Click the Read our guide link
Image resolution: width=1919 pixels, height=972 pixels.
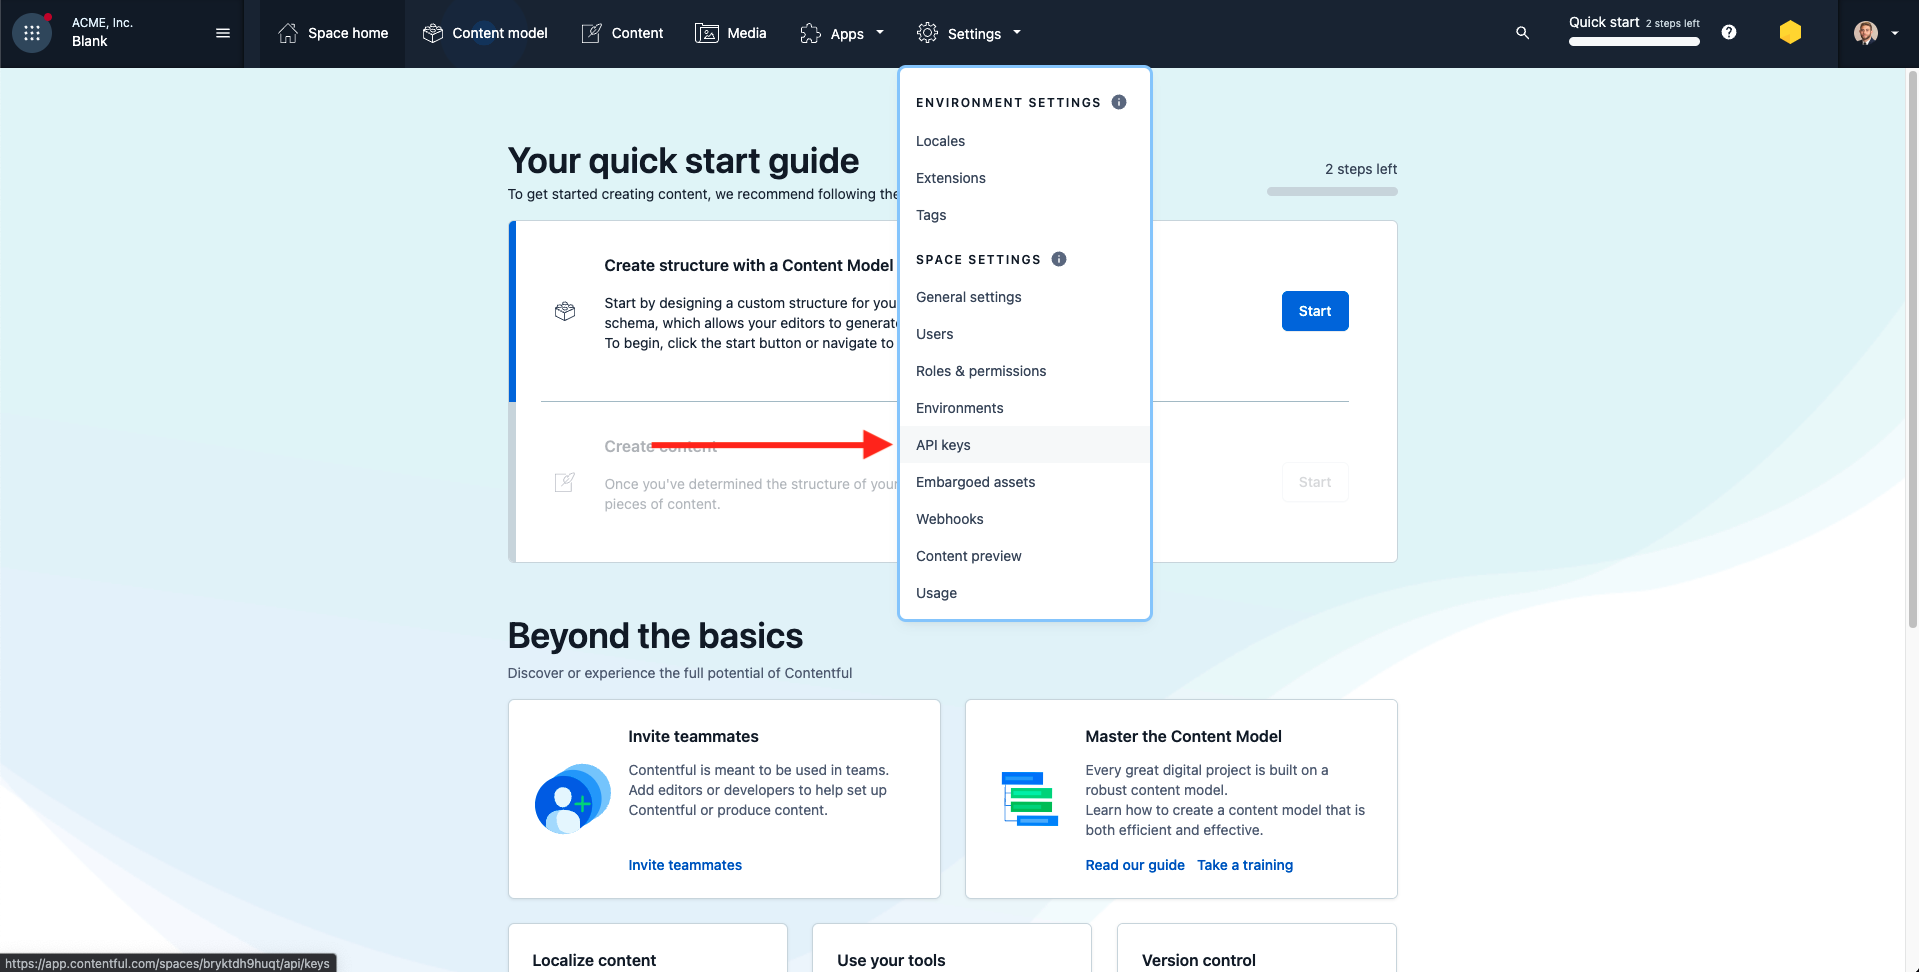[1135, 865]
